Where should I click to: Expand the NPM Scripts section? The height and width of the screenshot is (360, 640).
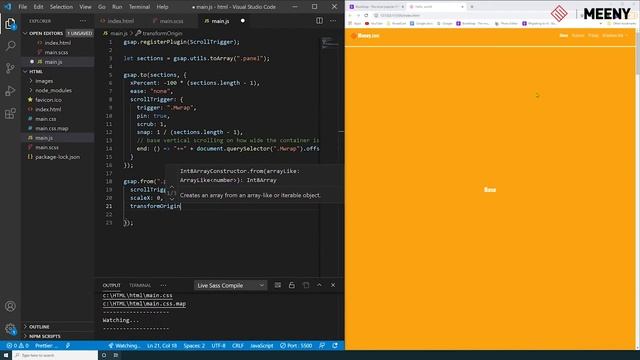click(44, 336)
